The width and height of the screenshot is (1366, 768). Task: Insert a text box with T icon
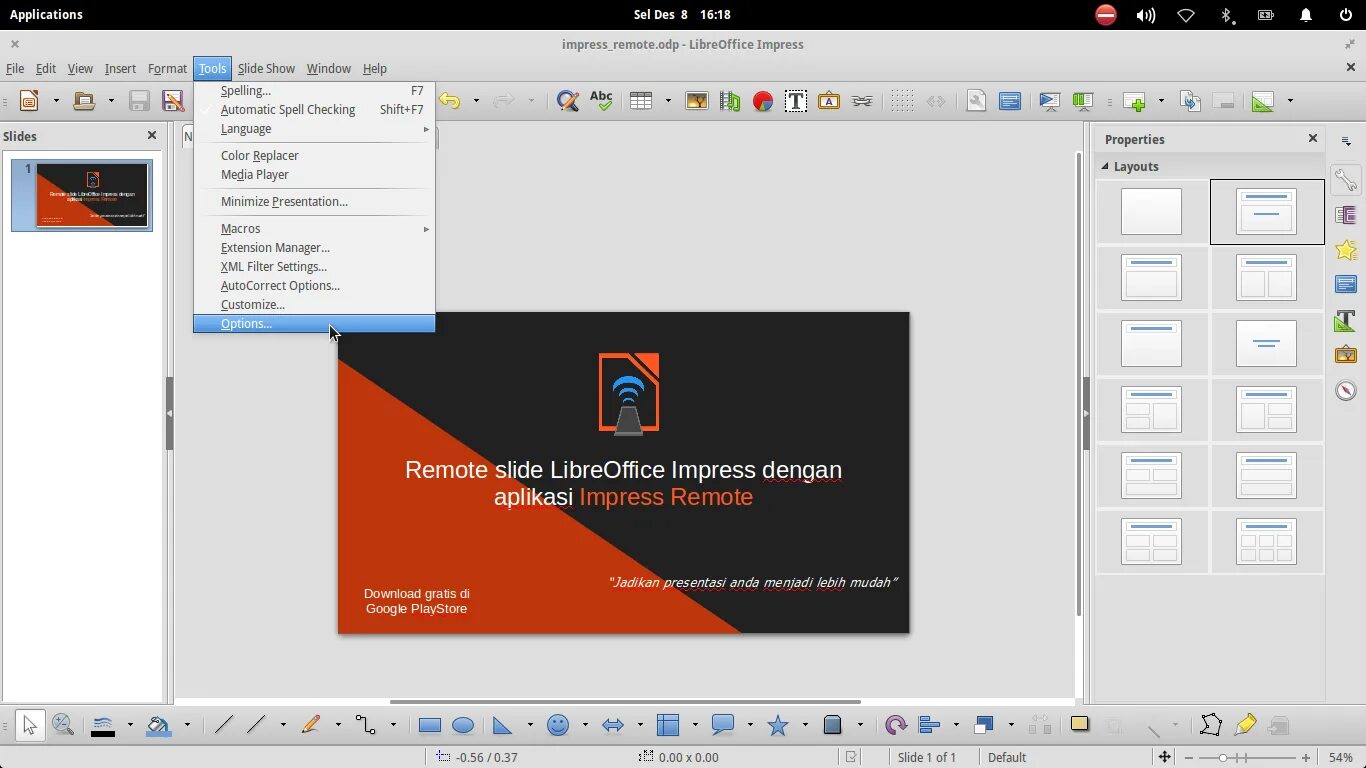pos(796,100)
